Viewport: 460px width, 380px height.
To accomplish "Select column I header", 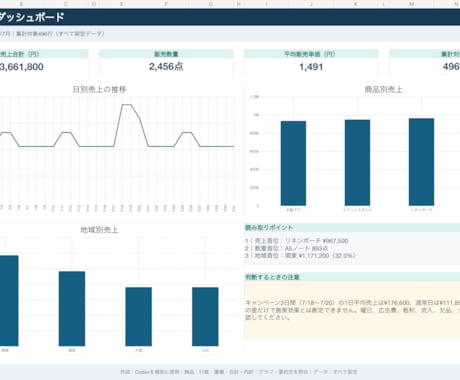I will pos(266,4).
